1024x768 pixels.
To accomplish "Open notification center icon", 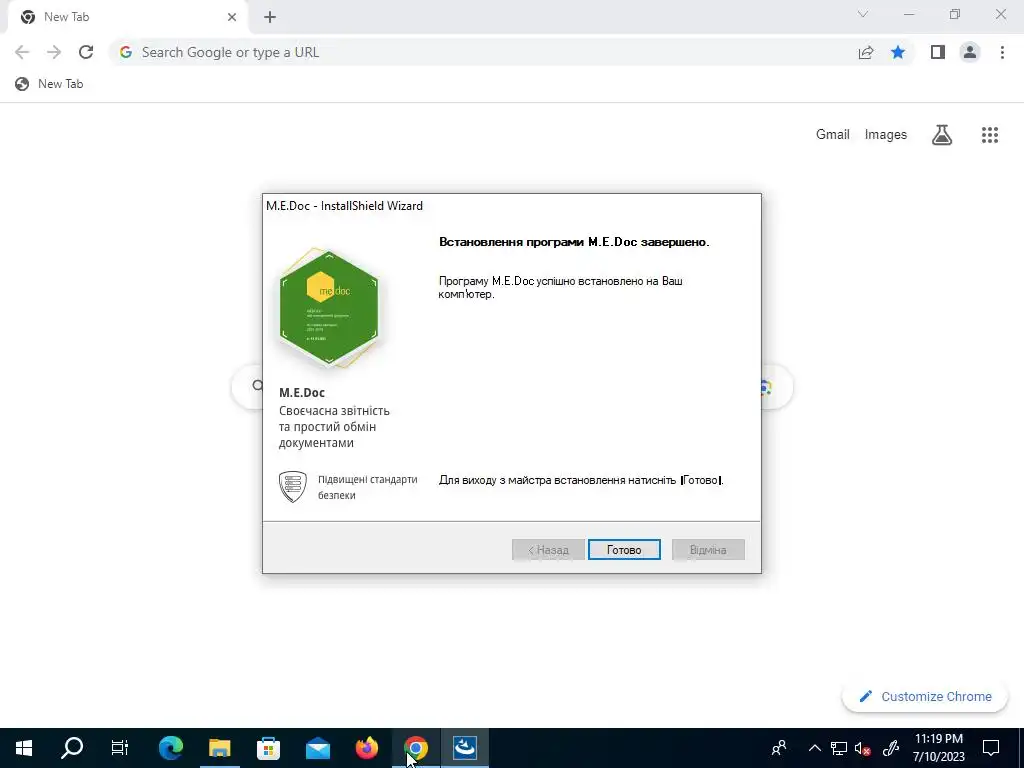I will point(991,748).
